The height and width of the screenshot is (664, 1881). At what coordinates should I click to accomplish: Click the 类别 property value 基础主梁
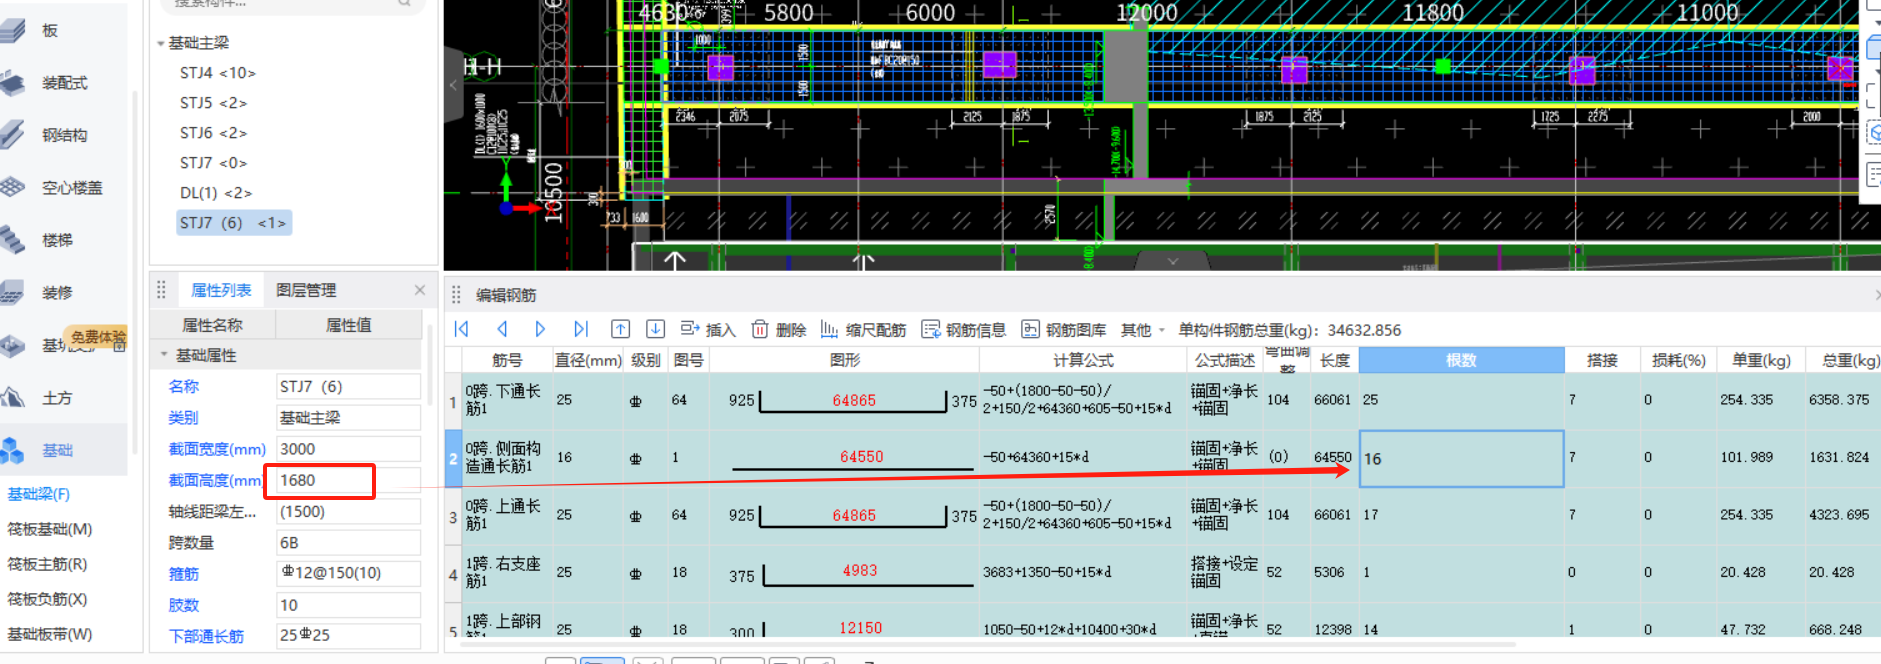pyautogui.click(x=348, y=417)
